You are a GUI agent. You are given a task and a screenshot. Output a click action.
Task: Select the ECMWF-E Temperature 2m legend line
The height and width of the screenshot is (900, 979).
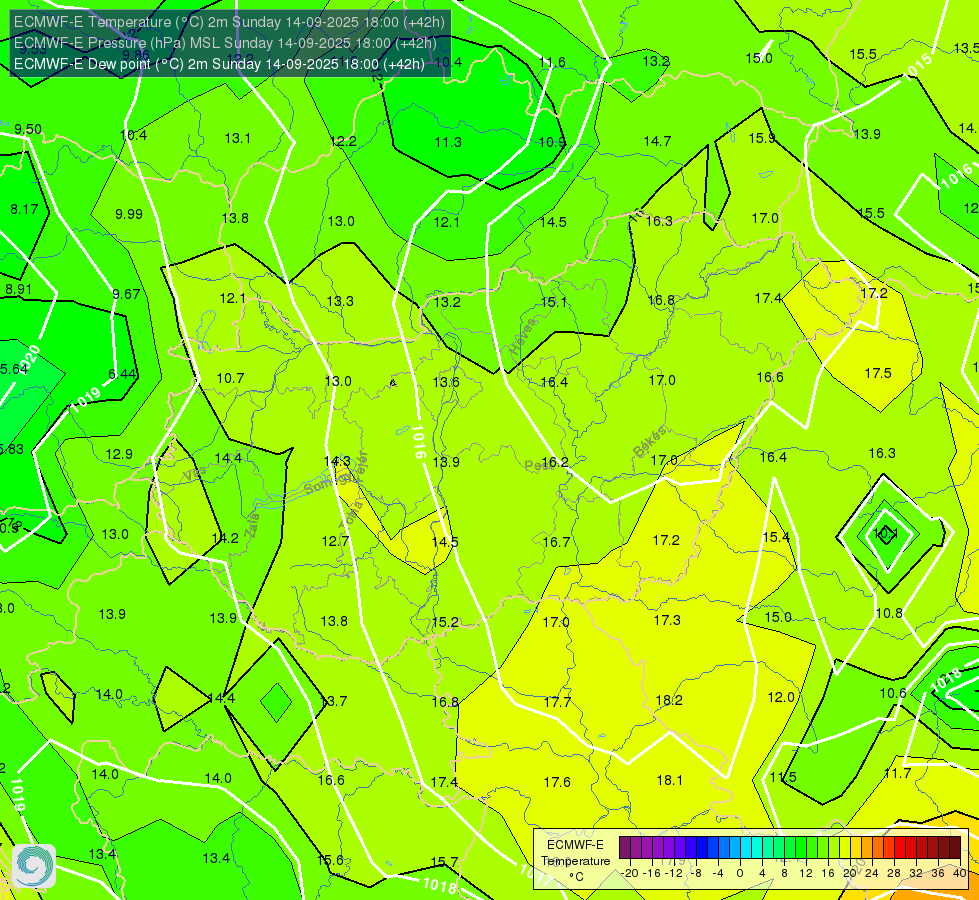click(x=229, y=22)
